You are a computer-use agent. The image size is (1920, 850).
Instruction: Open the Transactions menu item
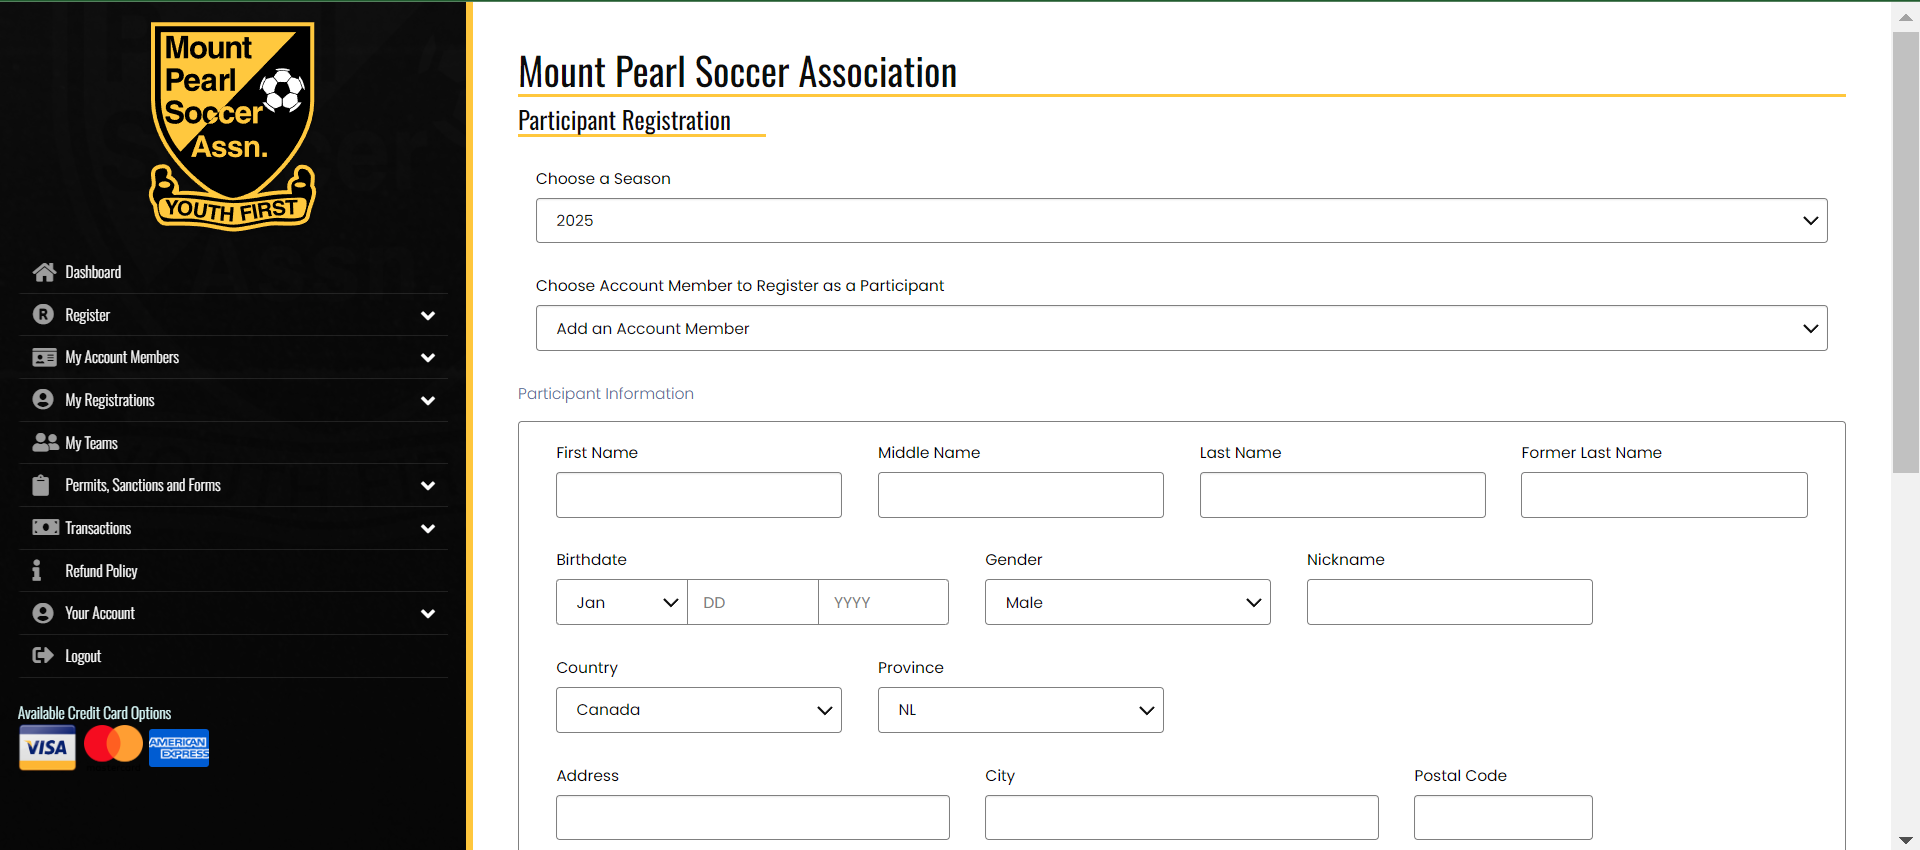click(233, 528)
